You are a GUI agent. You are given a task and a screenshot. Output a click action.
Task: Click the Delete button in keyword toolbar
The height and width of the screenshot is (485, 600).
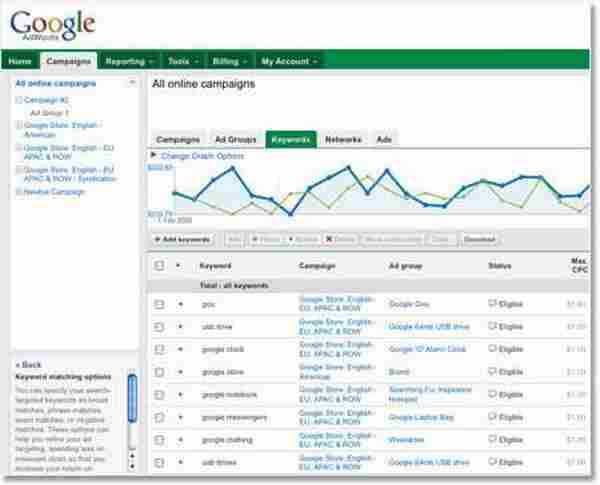340,240
